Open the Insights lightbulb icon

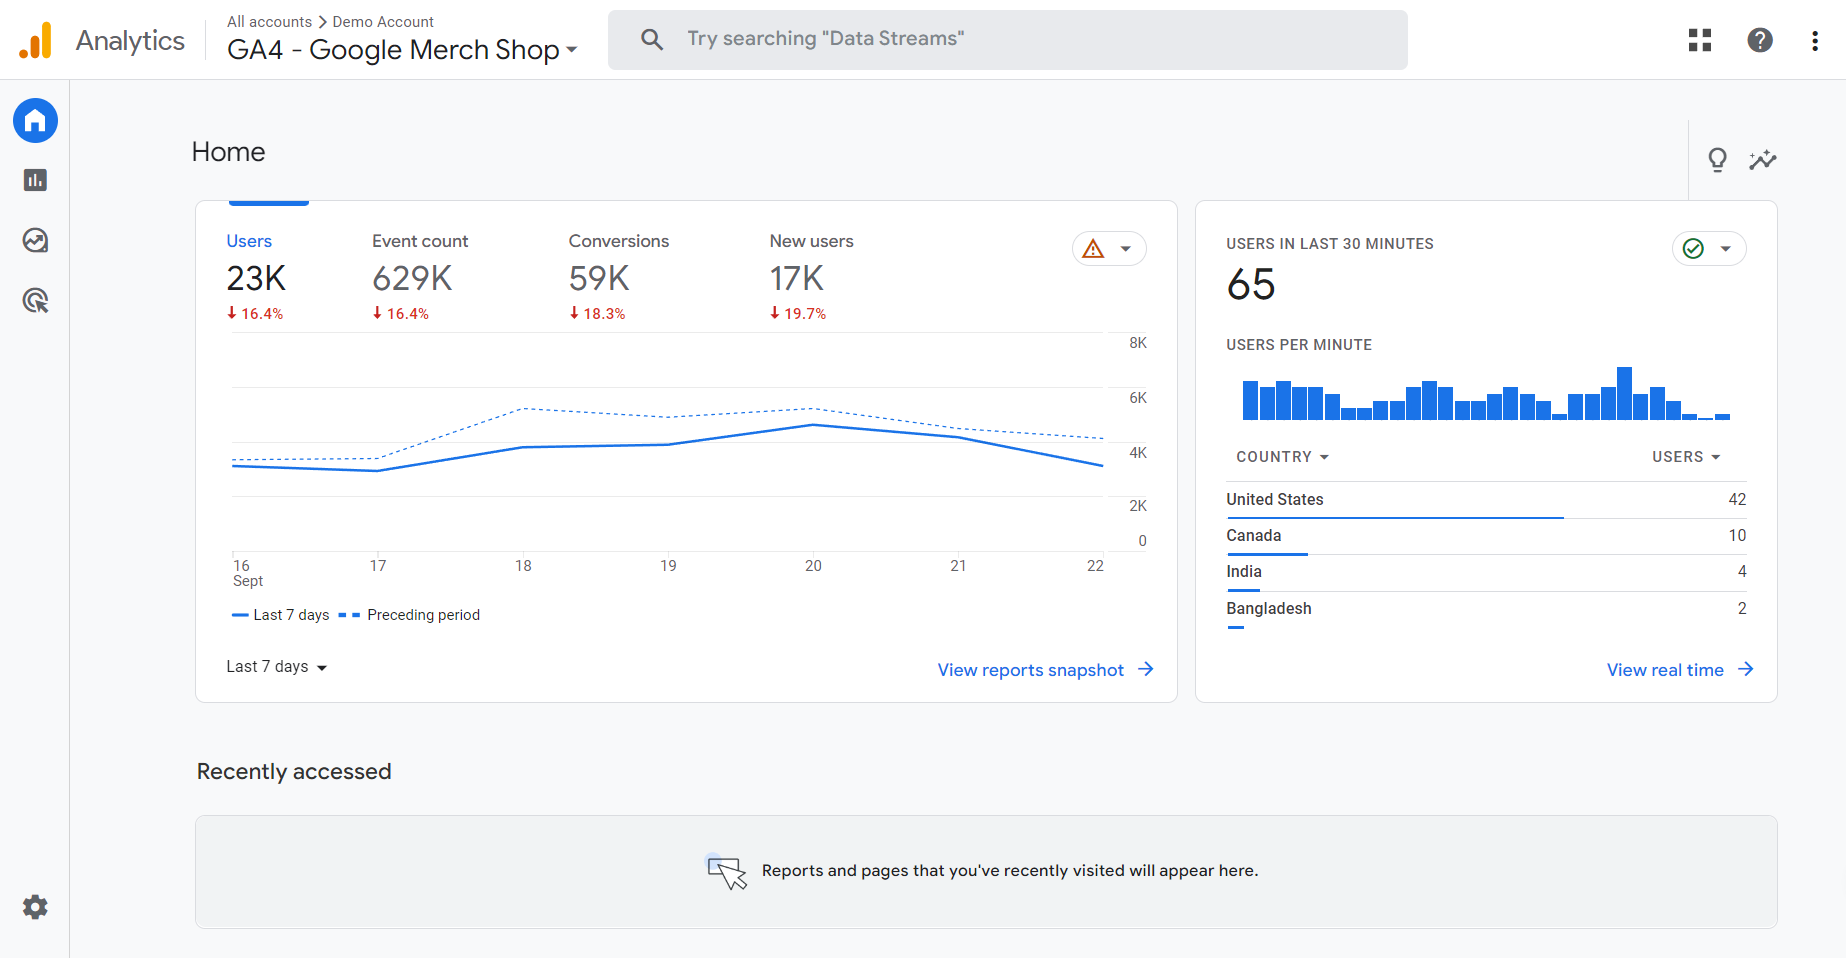pyautogui.click(x=1718, y=160)
